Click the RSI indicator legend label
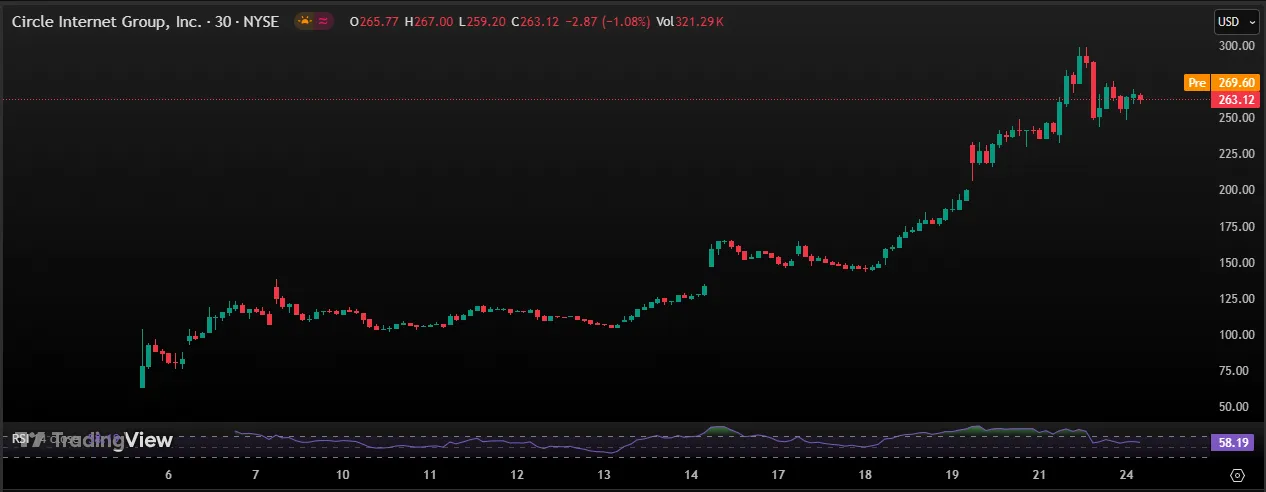The image size is (1266, 492). (x=20, y=438)
